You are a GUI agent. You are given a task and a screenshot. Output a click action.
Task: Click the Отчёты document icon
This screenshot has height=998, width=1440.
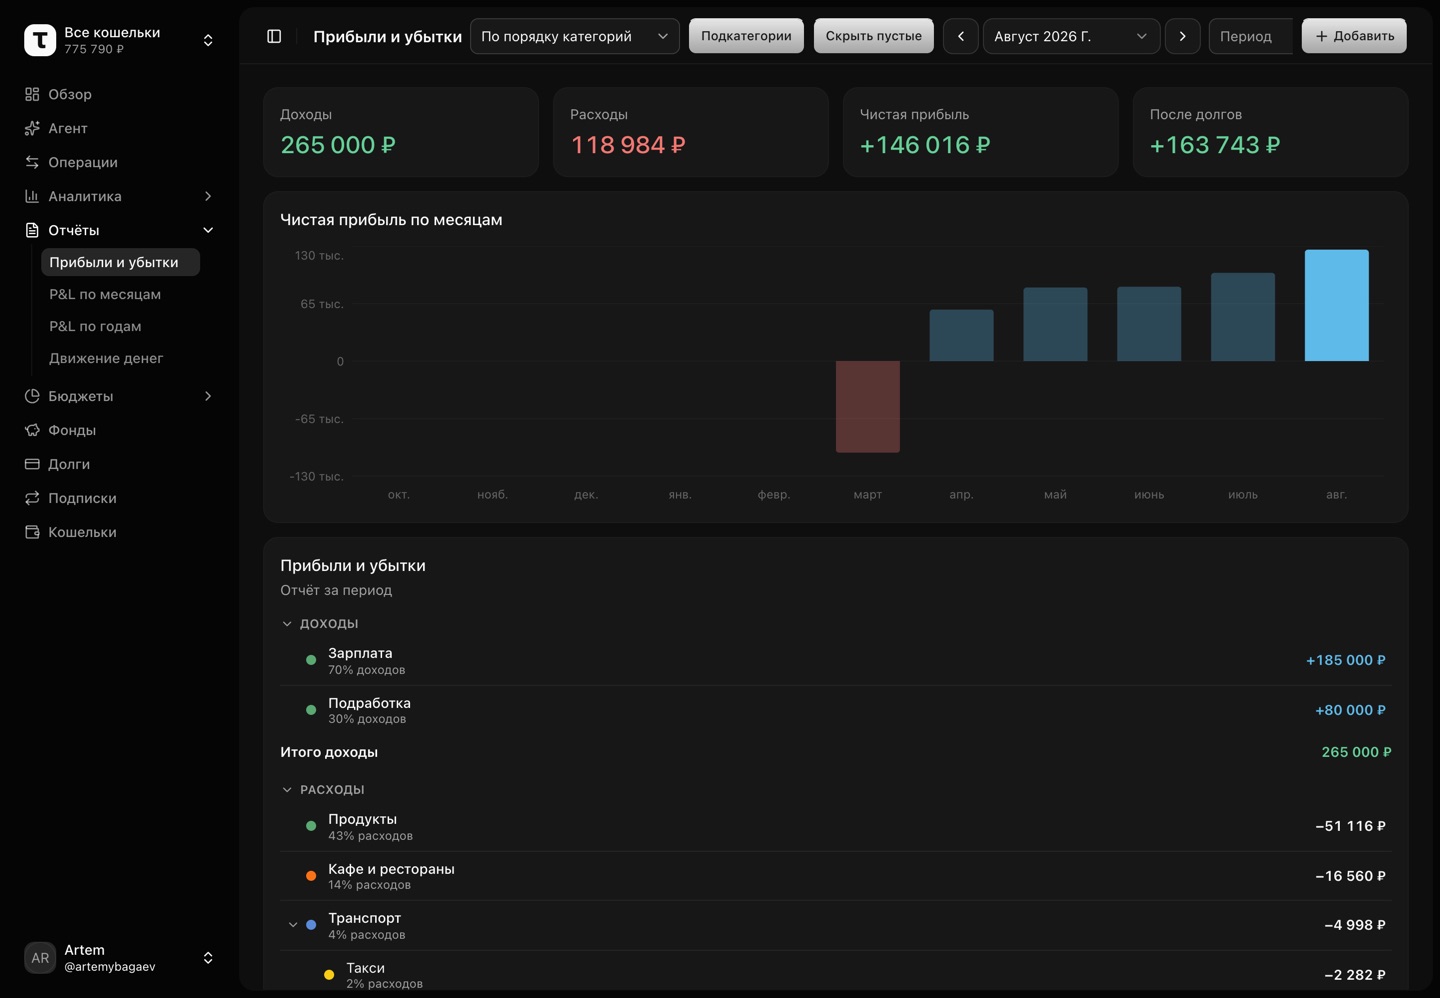pyautogui.click(x=32, y=230)
